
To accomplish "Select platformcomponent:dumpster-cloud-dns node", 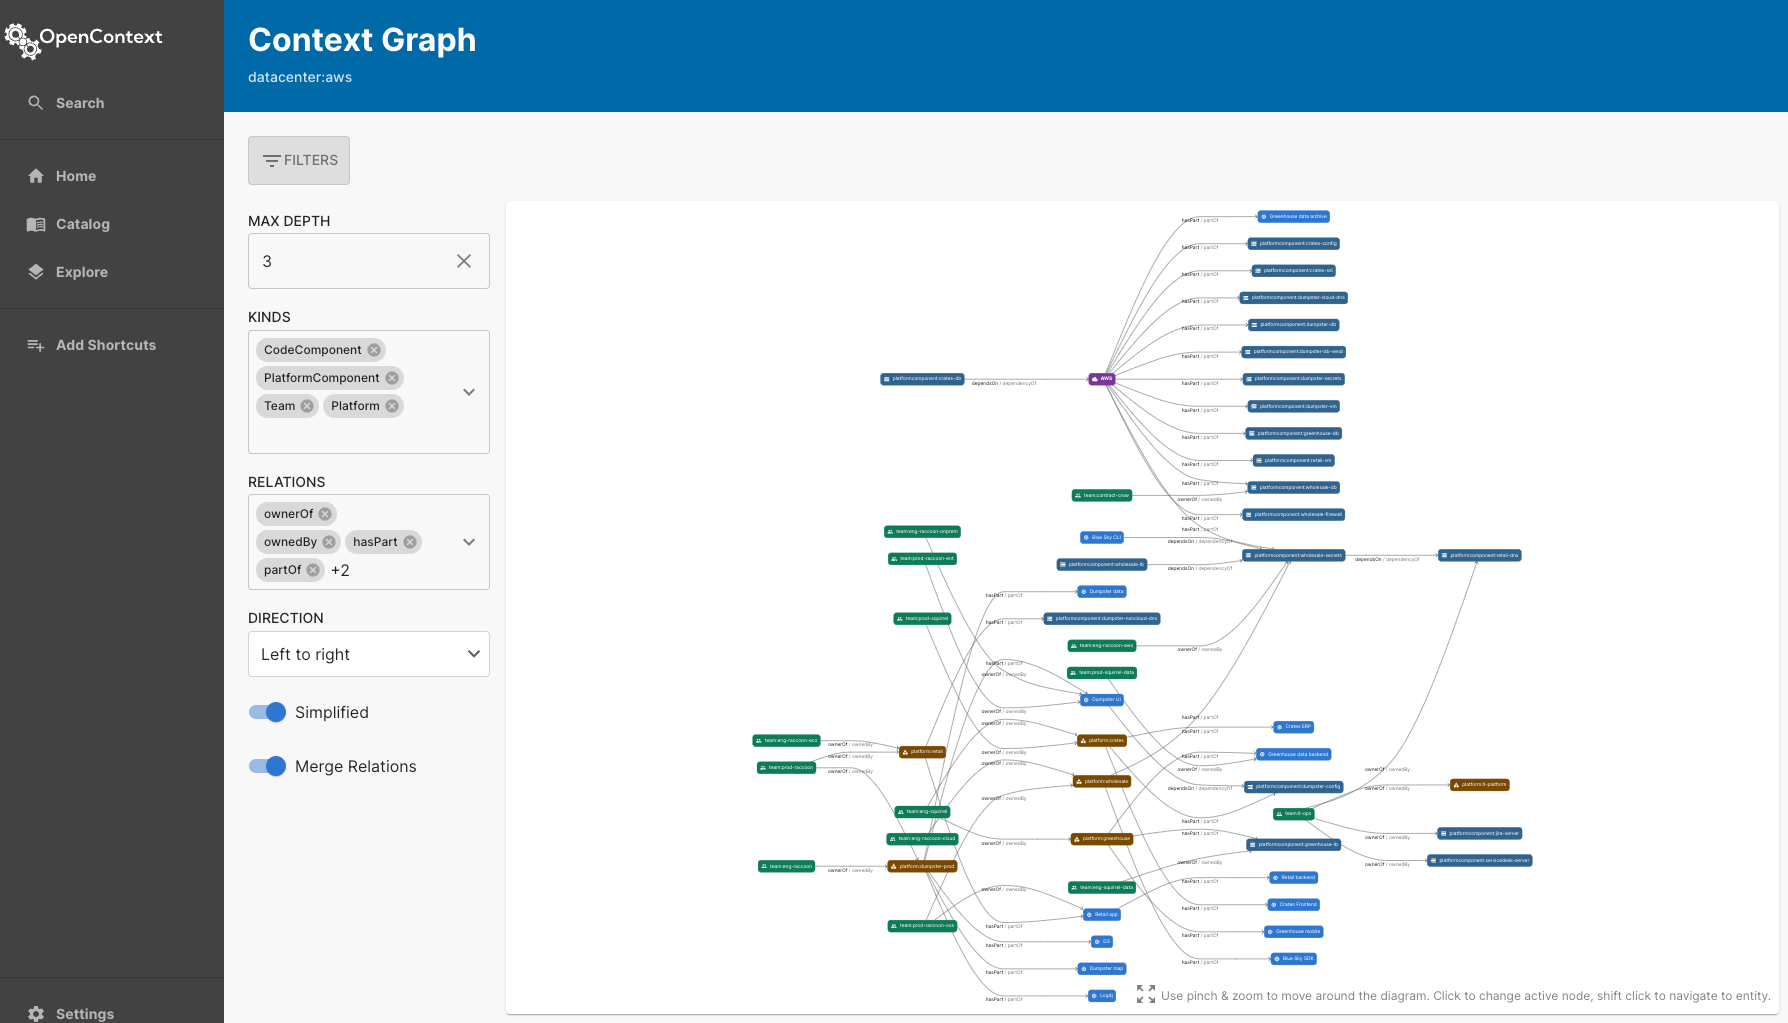I will point(1294,298).
